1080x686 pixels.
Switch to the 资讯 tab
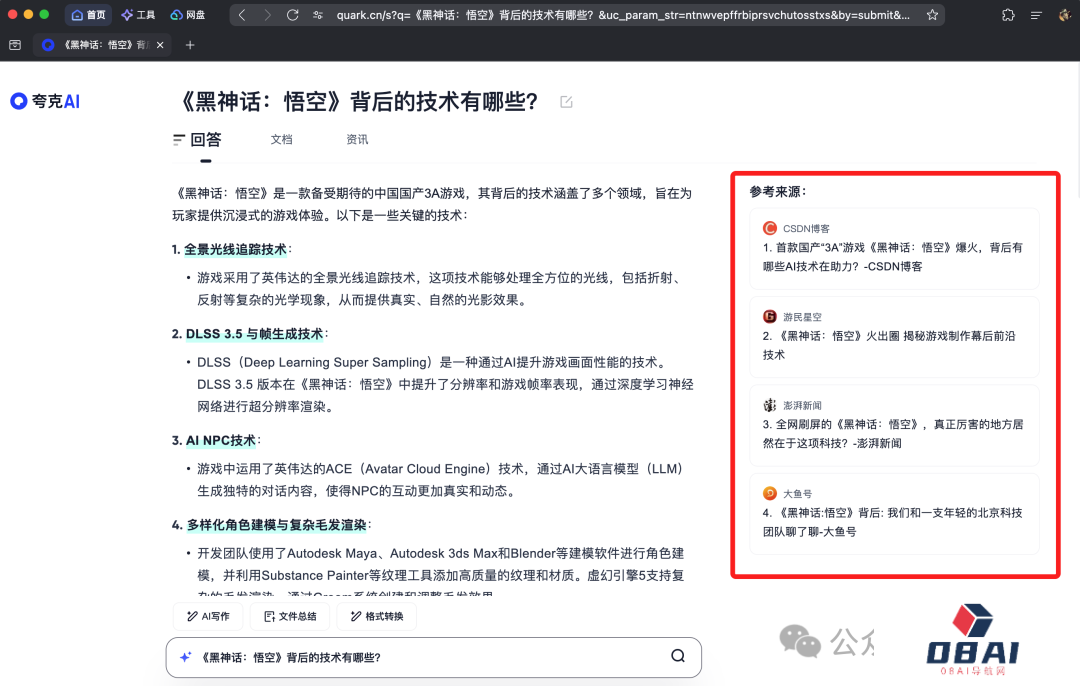pos(357,140)
